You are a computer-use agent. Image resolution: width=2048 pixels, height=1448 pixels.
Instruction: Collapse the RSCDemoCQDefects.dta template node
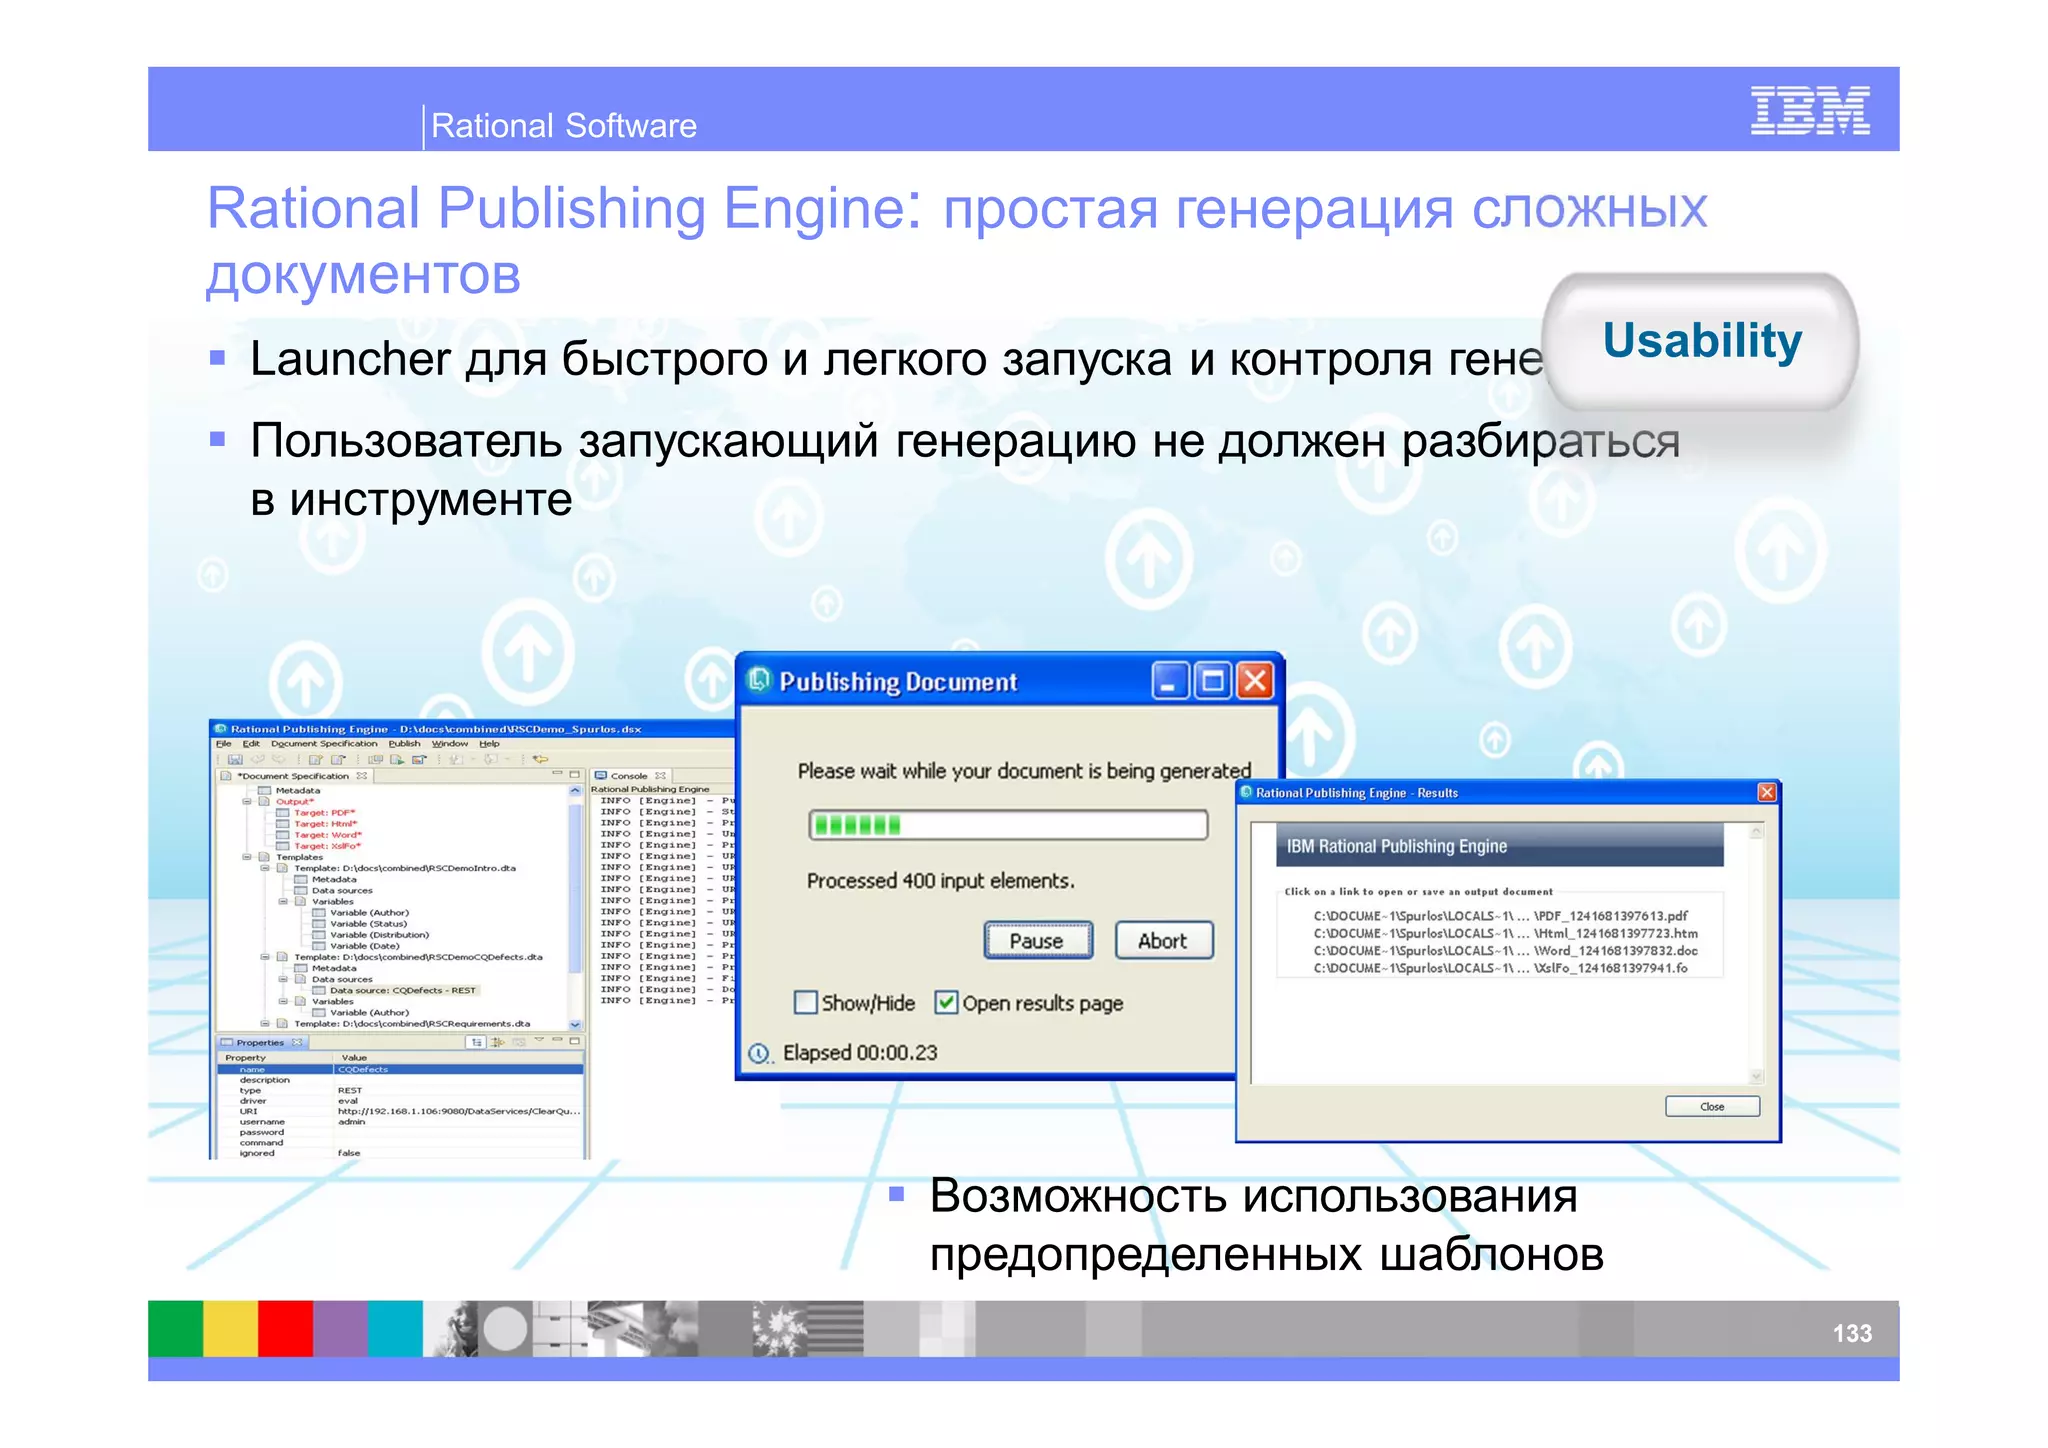(265, 957)
